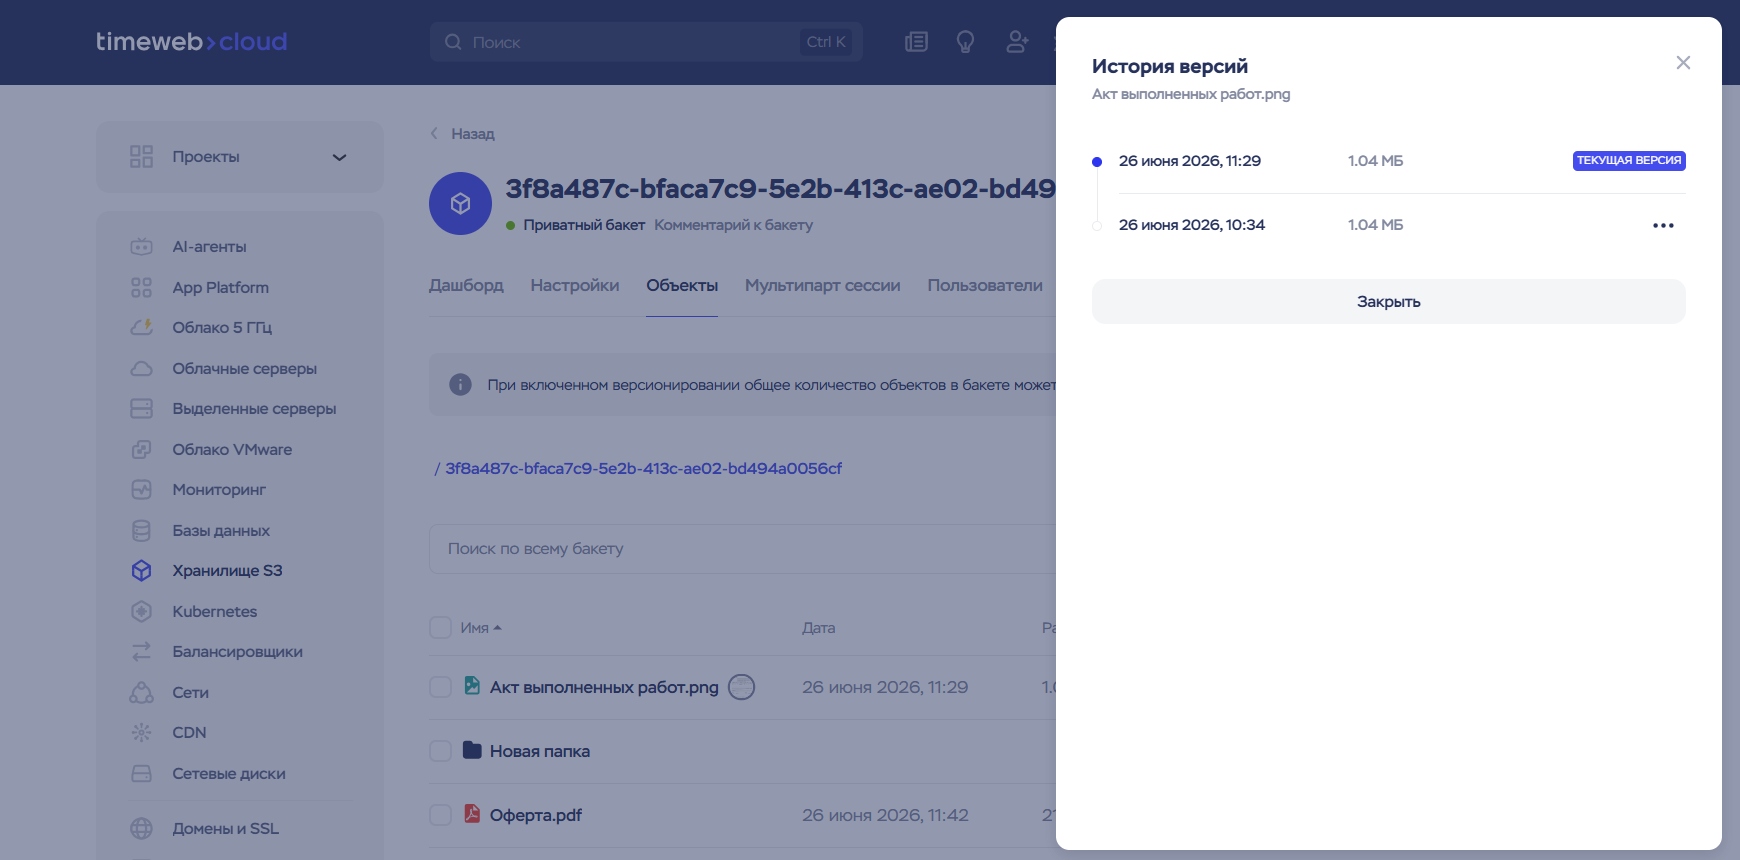This screenshot has width=1740, height=860.
Task: Click the news icon in top bar
Action: click(x=916, y=42)
